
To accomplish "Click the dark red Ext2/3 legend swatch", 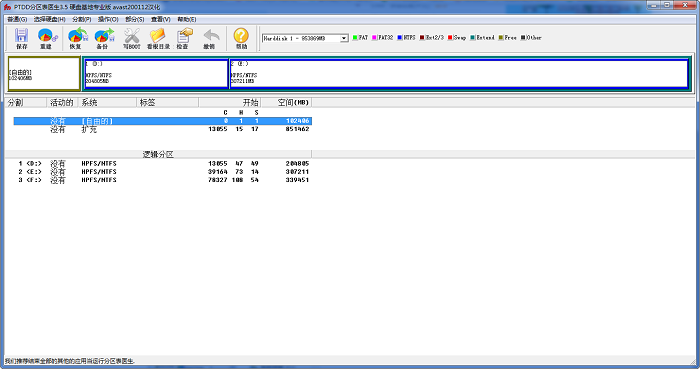I will (x=422, y=37).
